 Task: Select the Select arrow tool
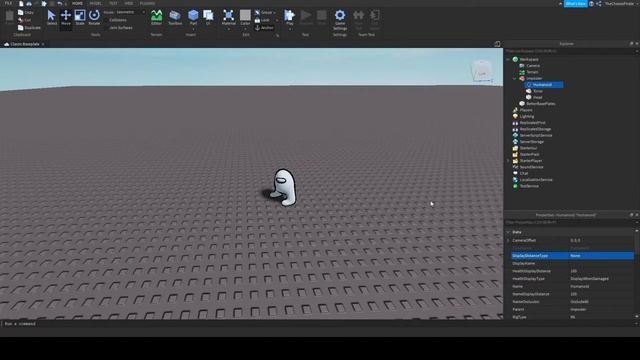tap(51, 18)
